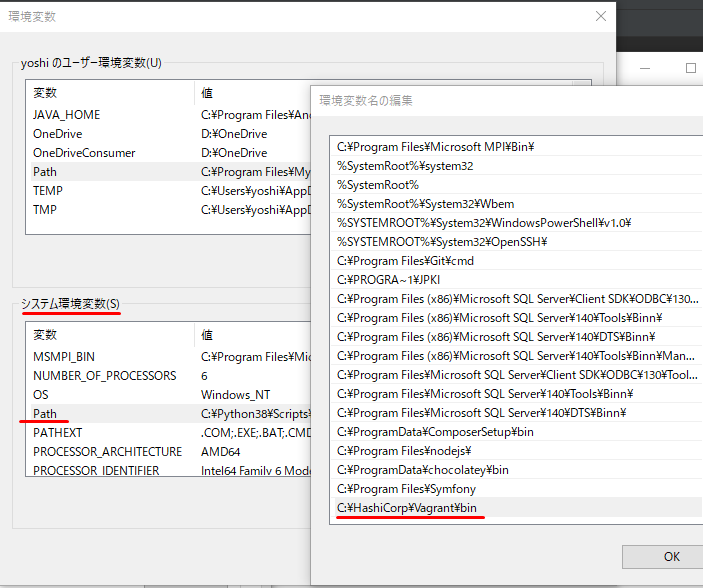Select ComposerSetup\bin path entry

[518, 431]
